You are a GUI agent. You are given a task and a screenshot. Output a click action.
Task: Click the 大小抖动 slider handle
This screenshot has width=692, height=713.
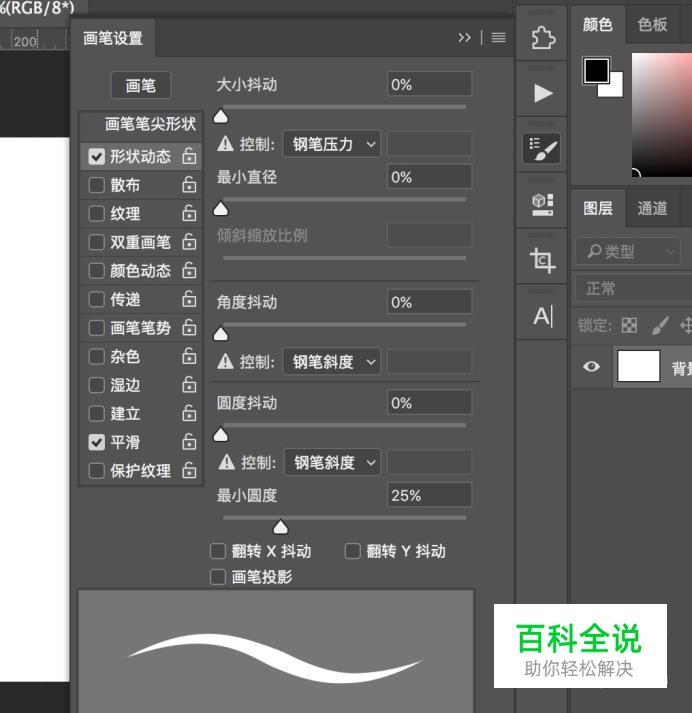[221, 117]
